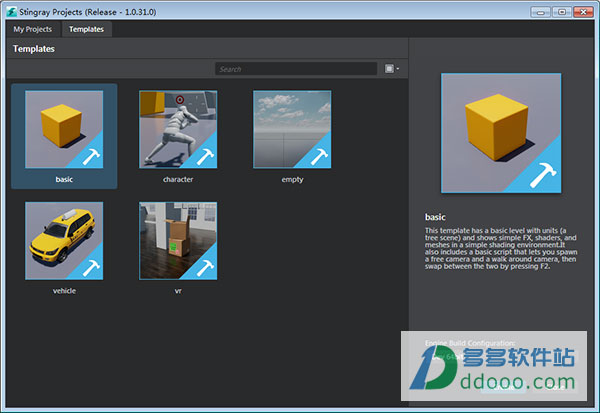Click the "basic" label under the cube
Viewport: 600px width, 413px height.
(x=64, y=179)
